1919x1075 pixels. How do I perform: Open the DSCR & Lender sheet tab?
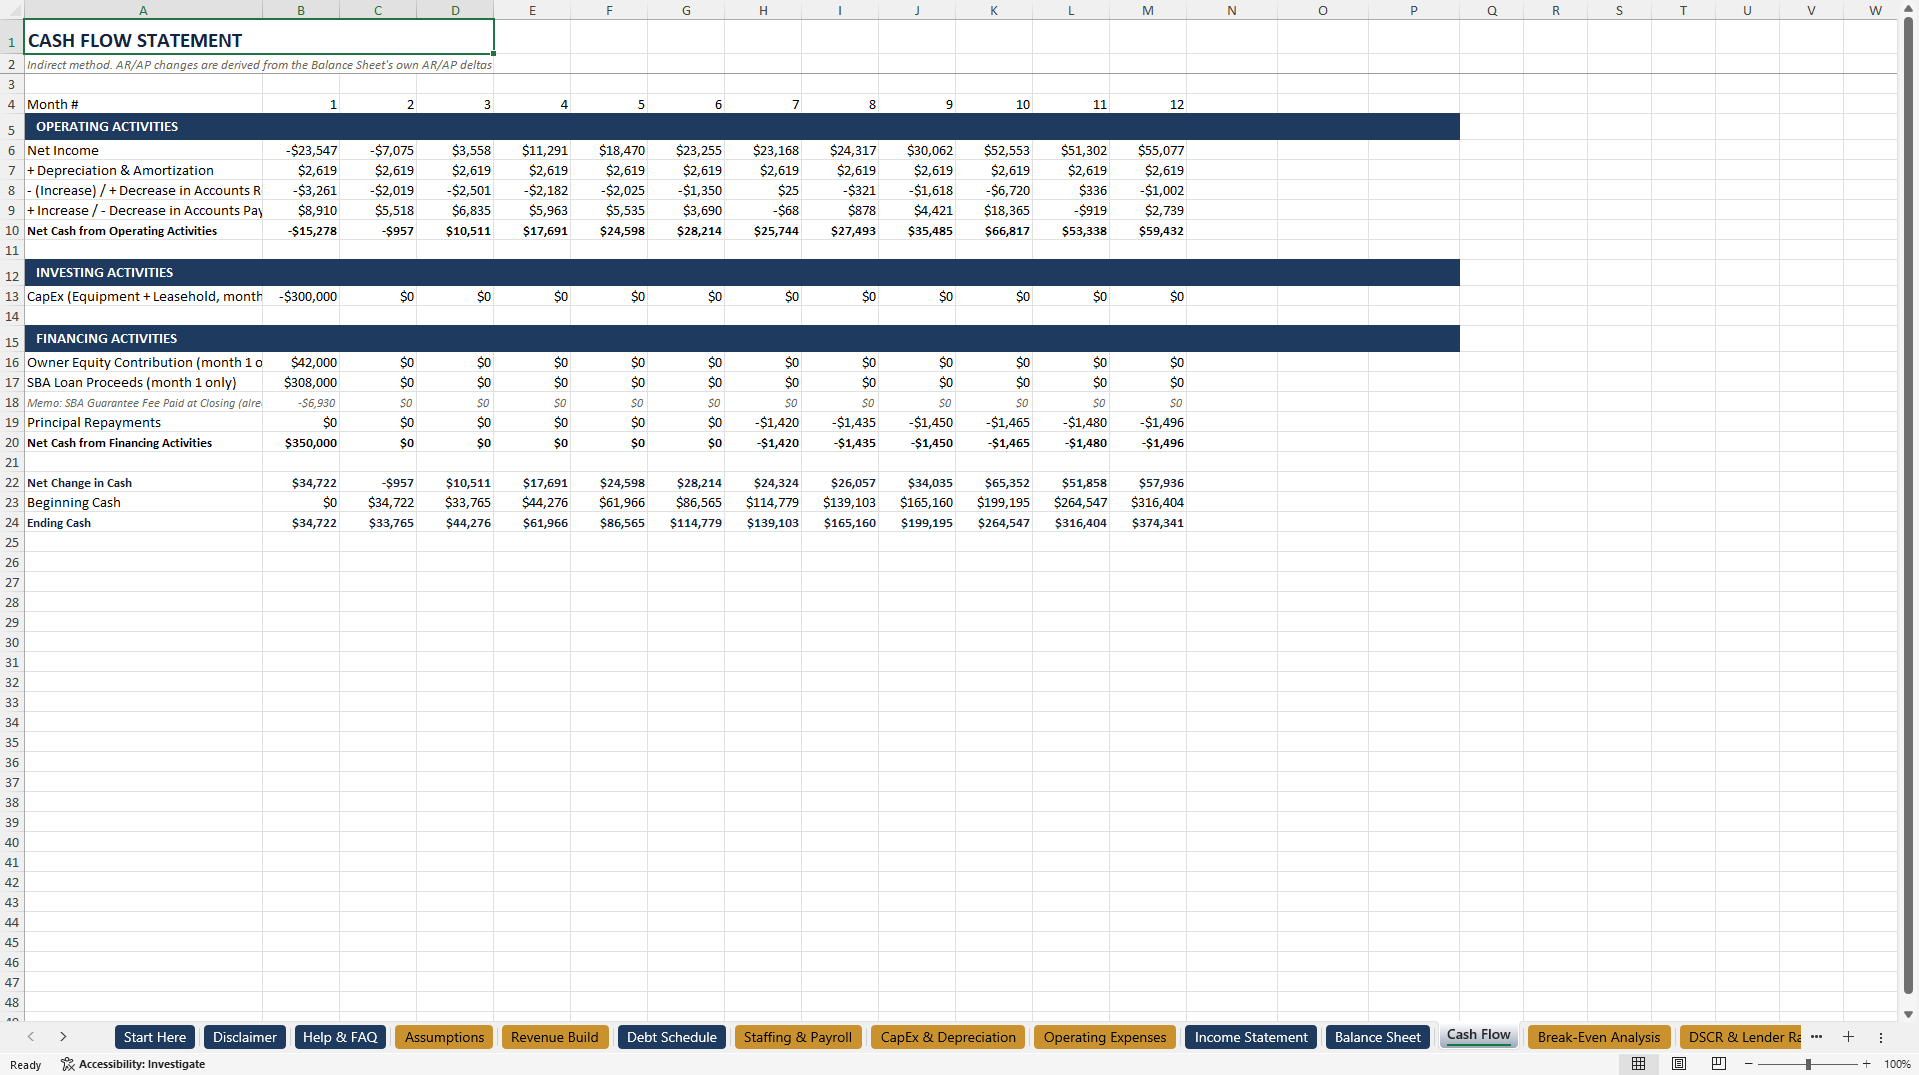(x=1741, y=1037)
